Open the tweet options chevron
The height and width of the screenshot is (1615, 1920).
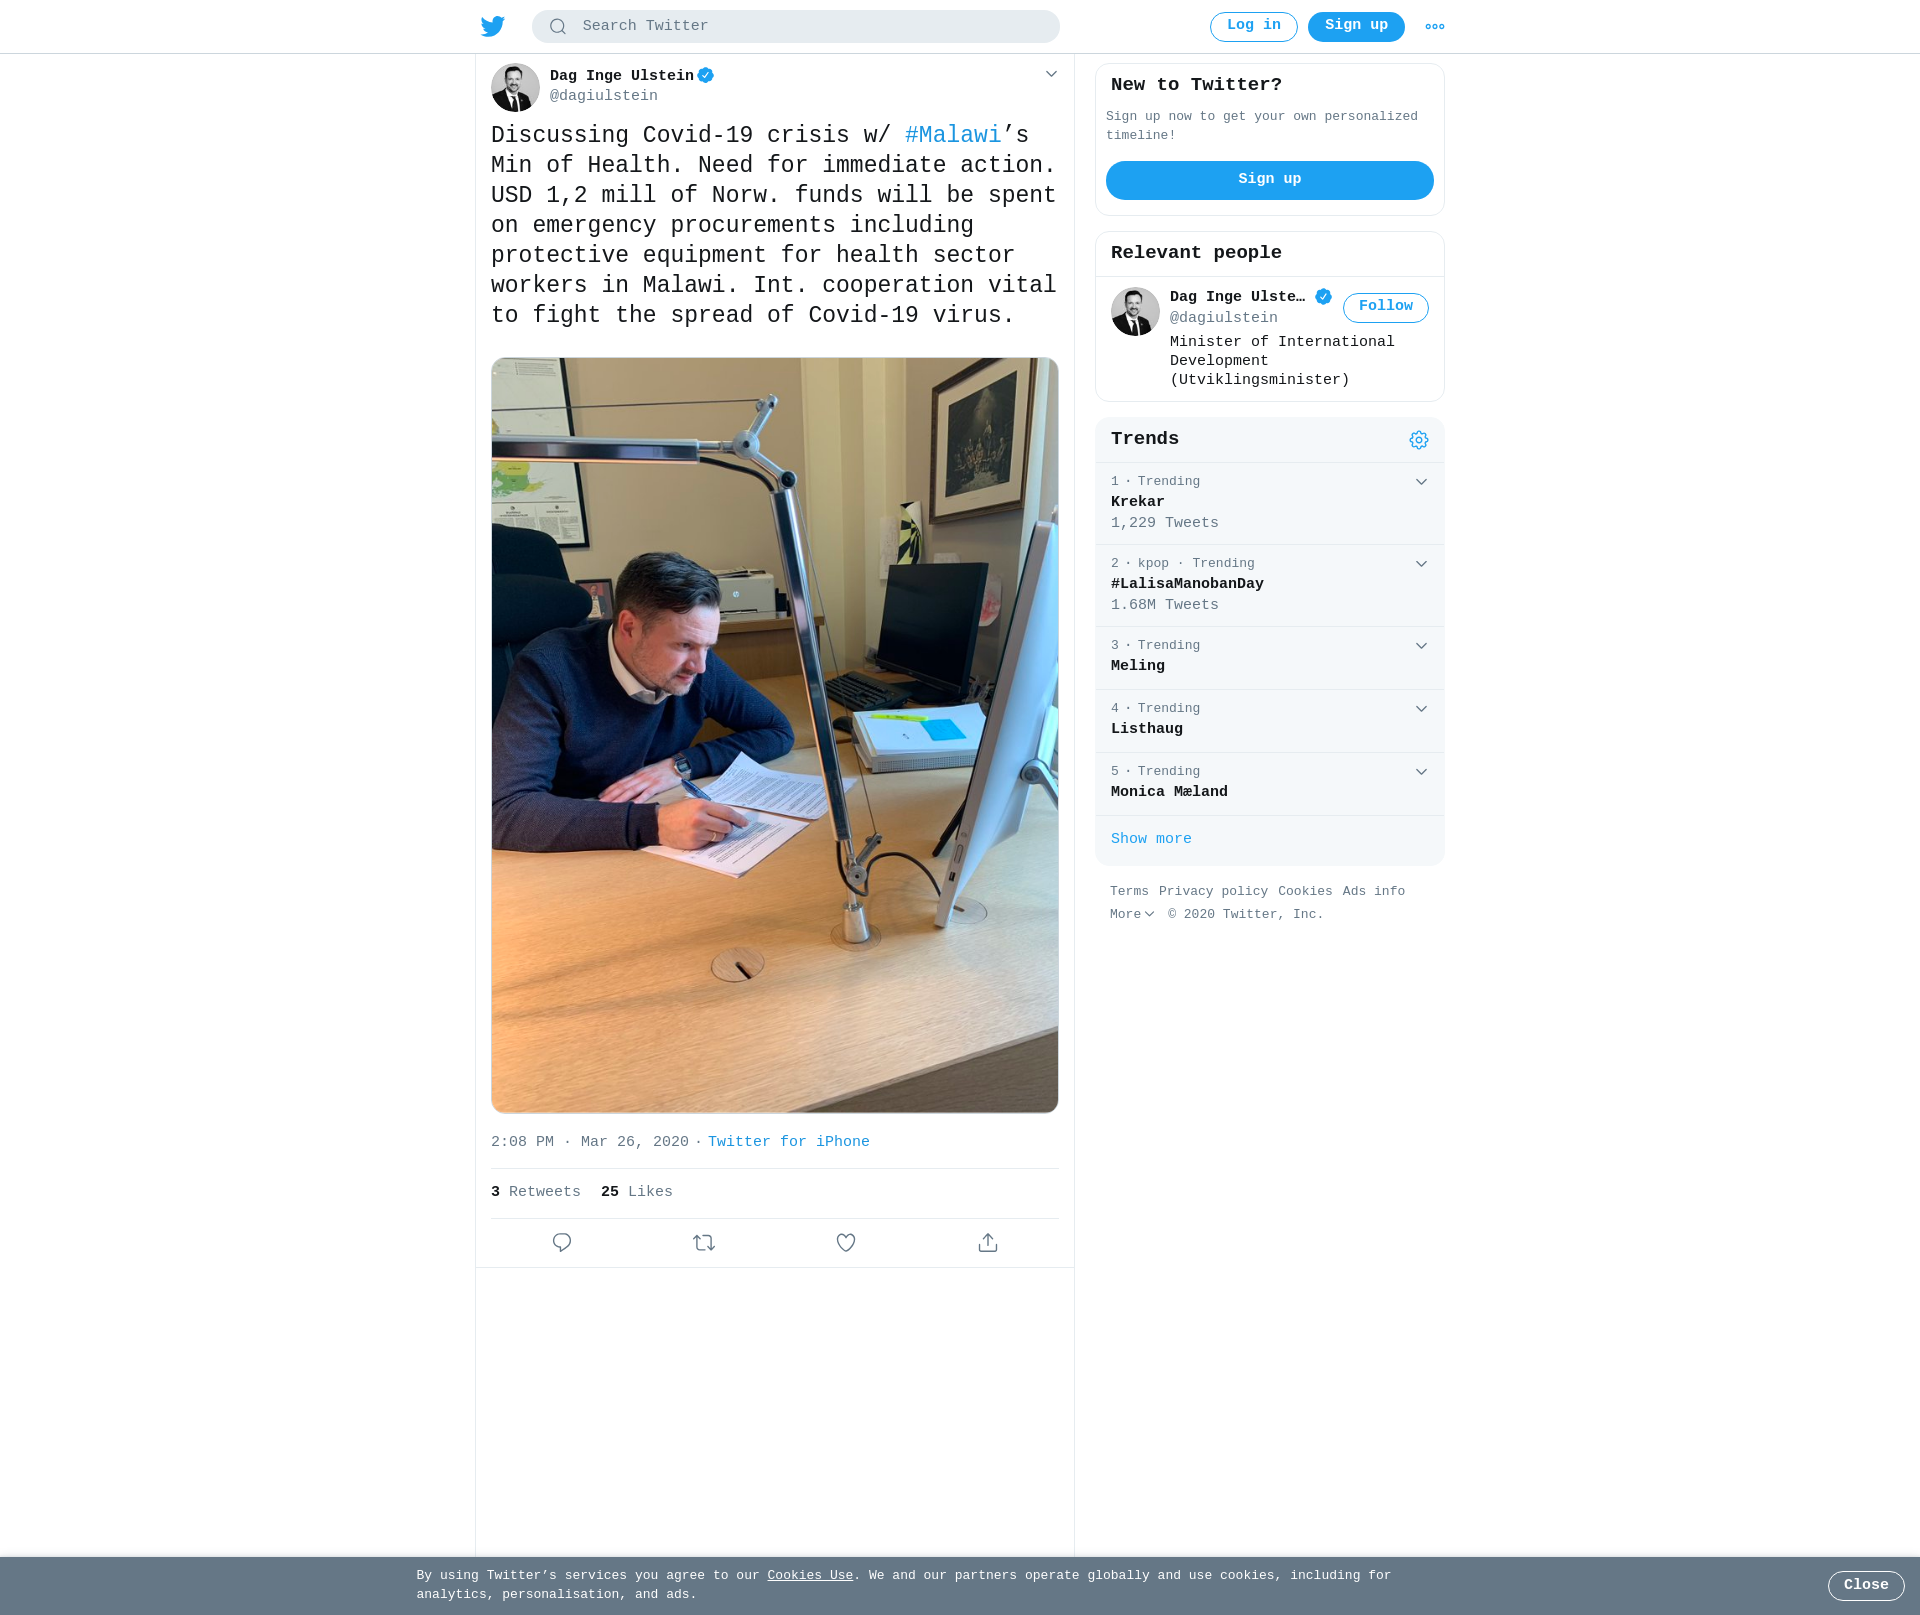pyautogui.click(x=1051, y=74)
